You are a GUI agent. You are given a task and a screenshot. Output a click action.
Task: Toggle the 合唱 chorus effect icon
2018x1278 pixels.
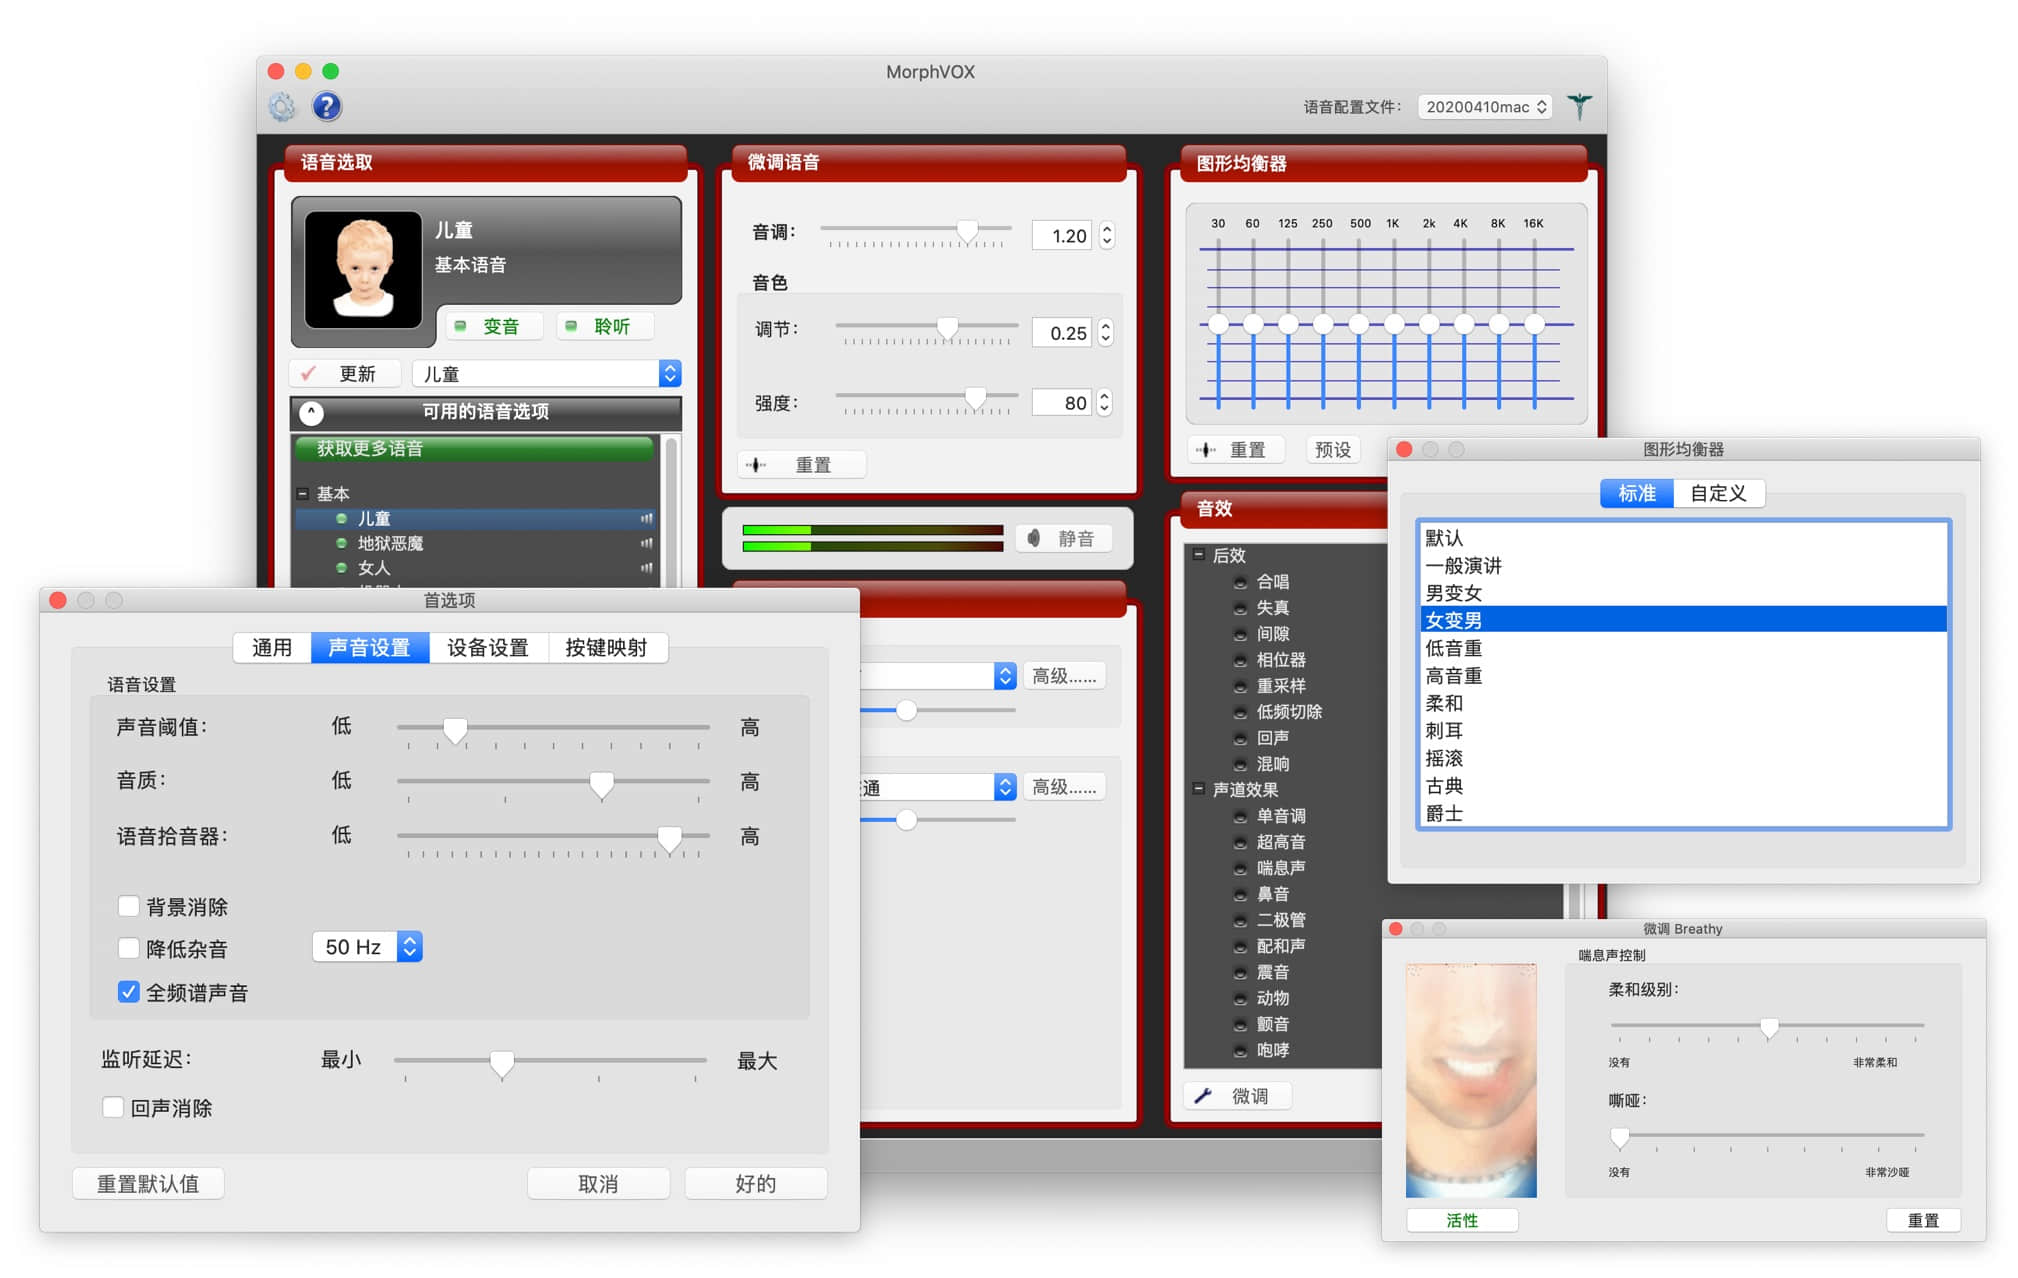point(1240,582)
